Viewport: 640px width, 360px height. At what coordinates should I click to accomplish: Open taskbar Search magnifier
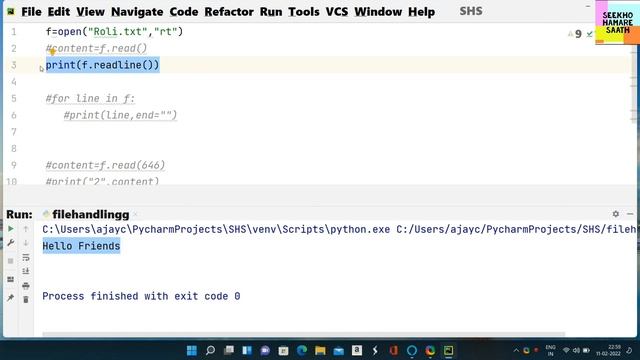pyautogui.click(x=210, y=350)
